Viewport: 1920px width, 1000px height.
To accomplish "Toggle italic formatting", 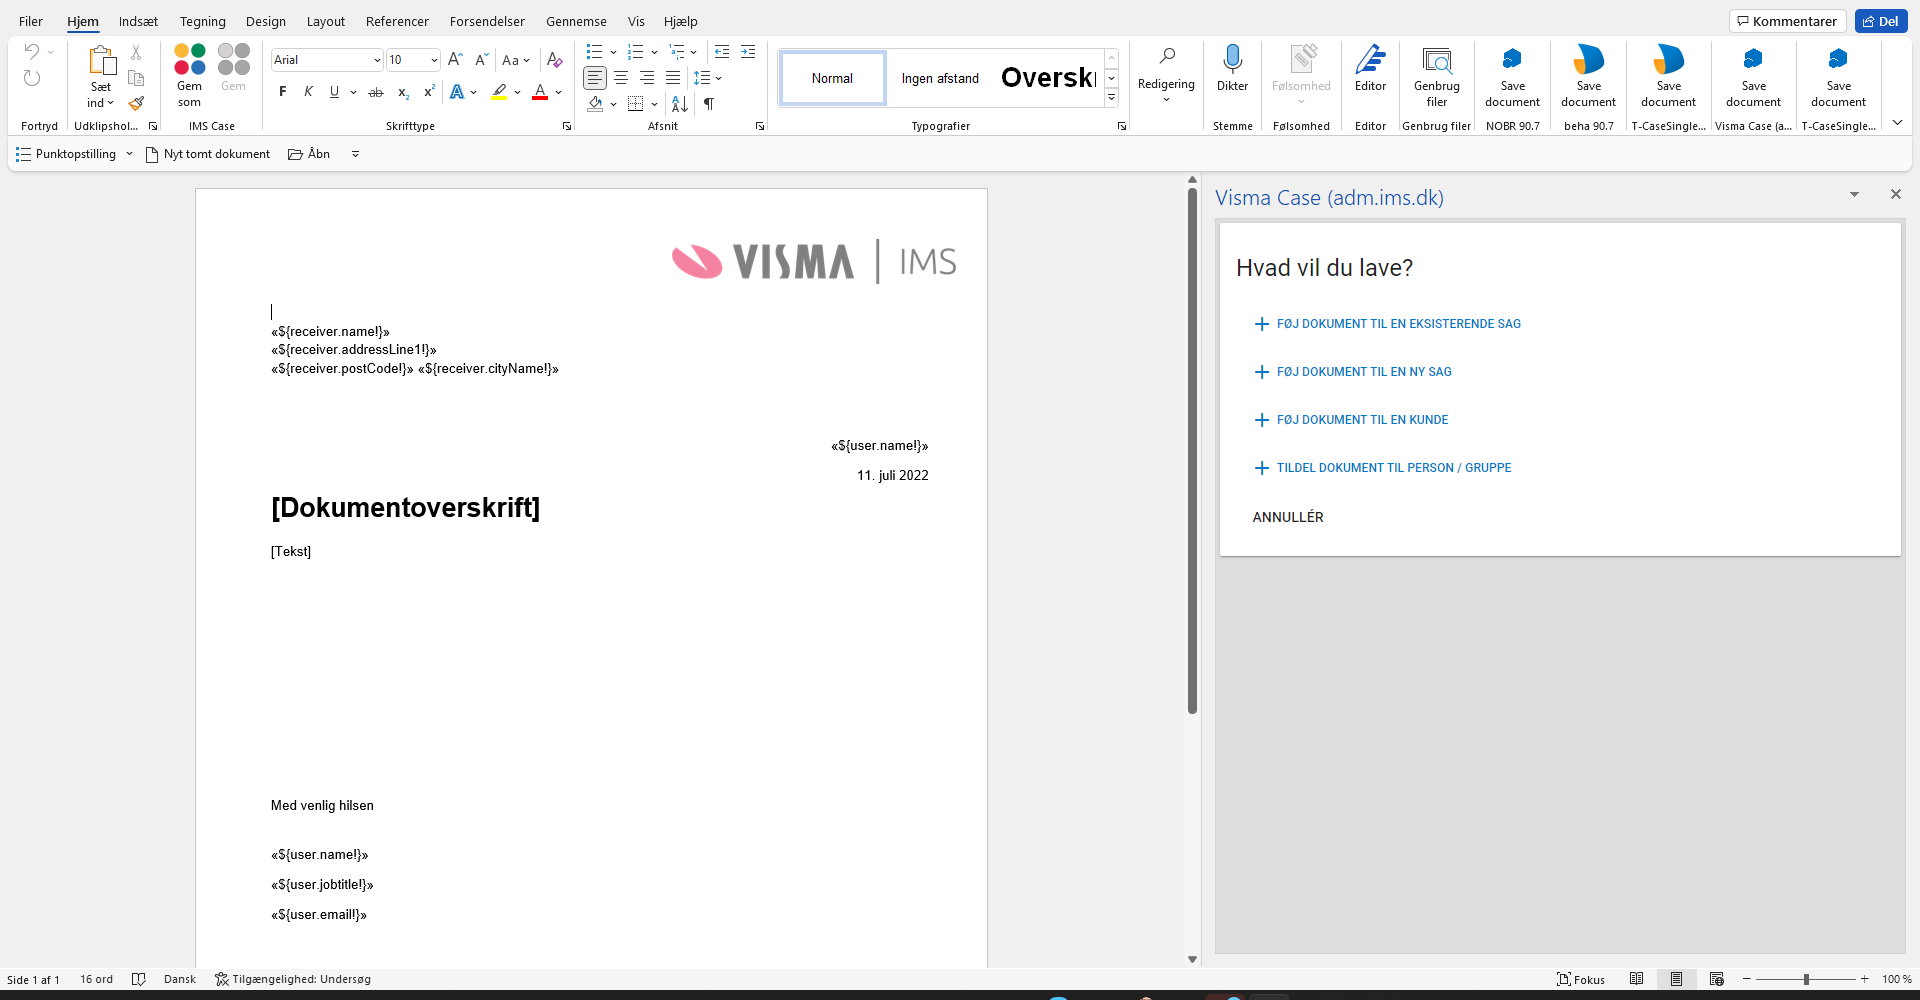I will [308, 92].
